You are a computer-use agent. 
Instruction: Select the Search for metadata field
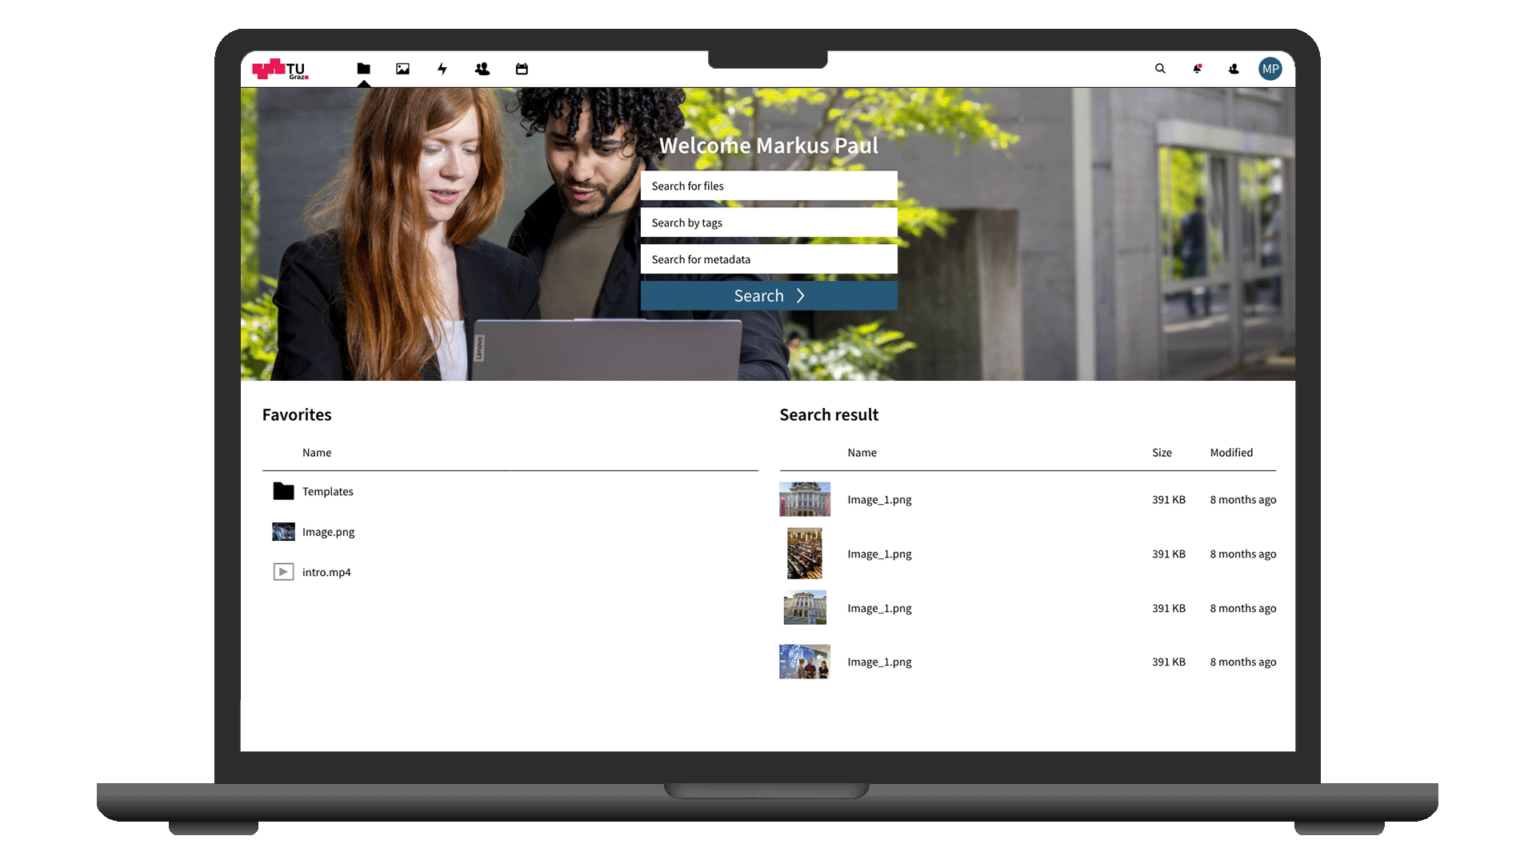click(768, 260)
